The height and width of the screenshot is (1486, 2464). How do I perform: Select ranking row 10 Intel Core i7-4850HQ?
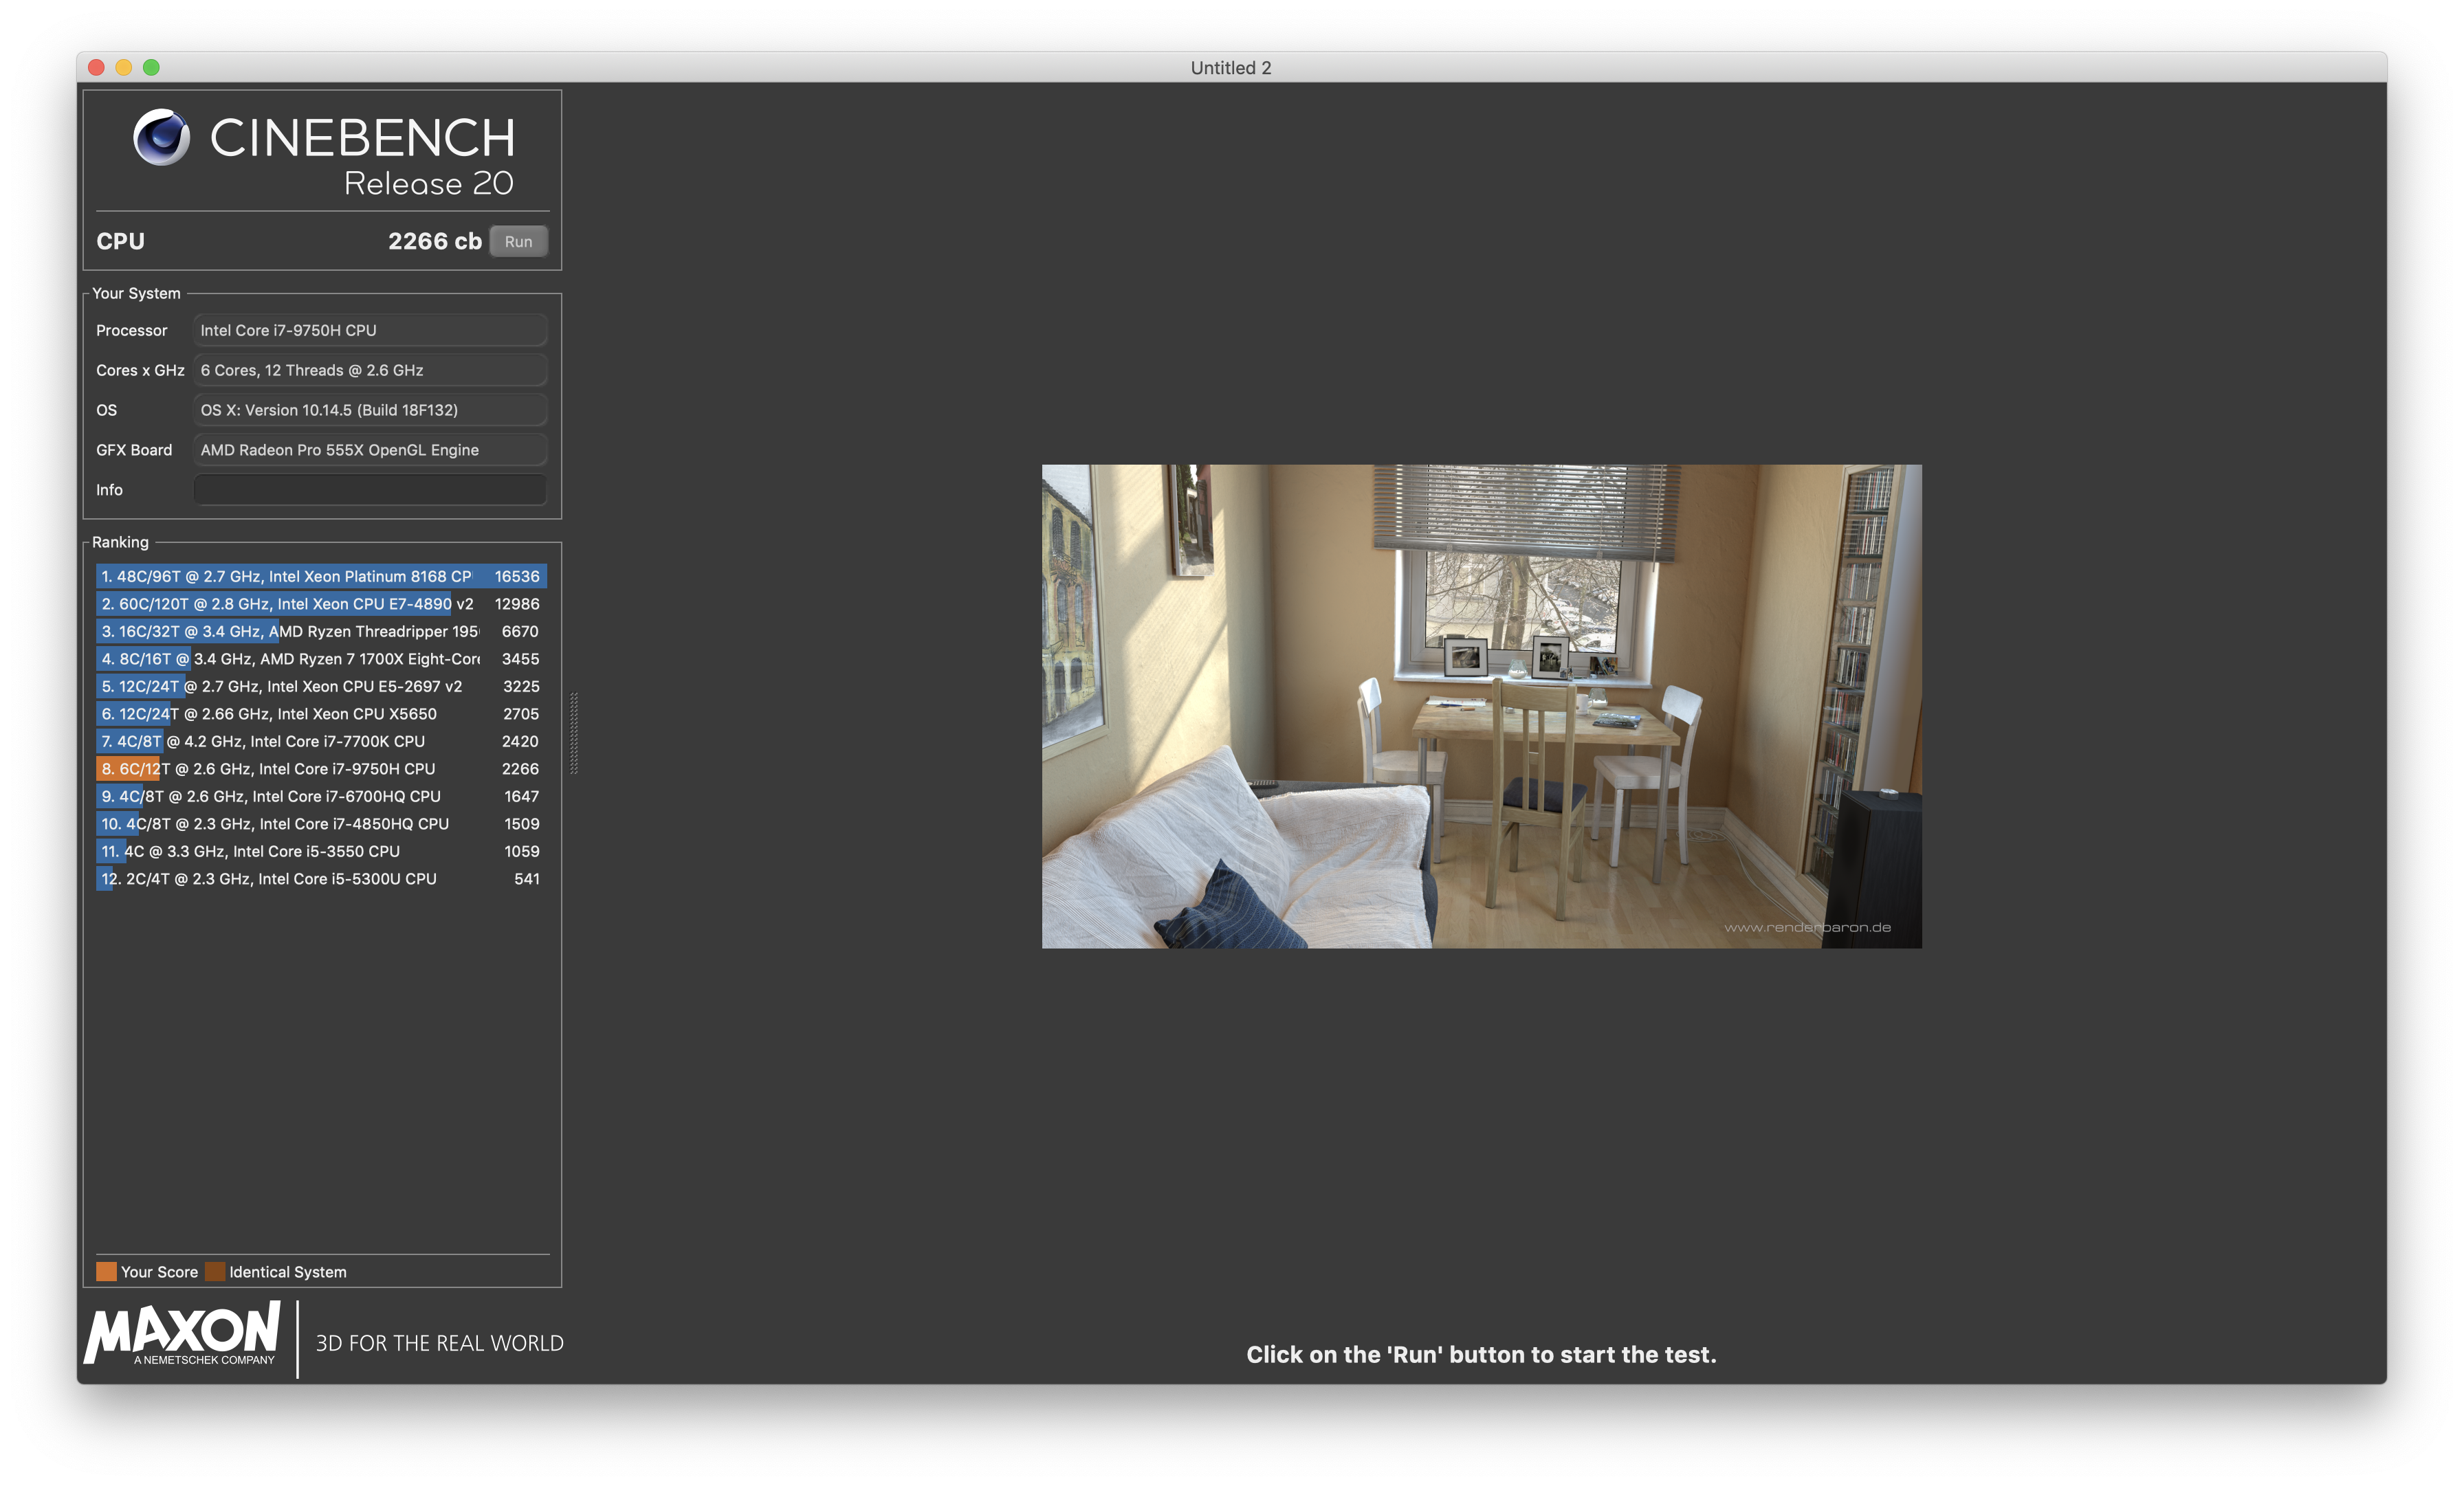click(321, 824)
